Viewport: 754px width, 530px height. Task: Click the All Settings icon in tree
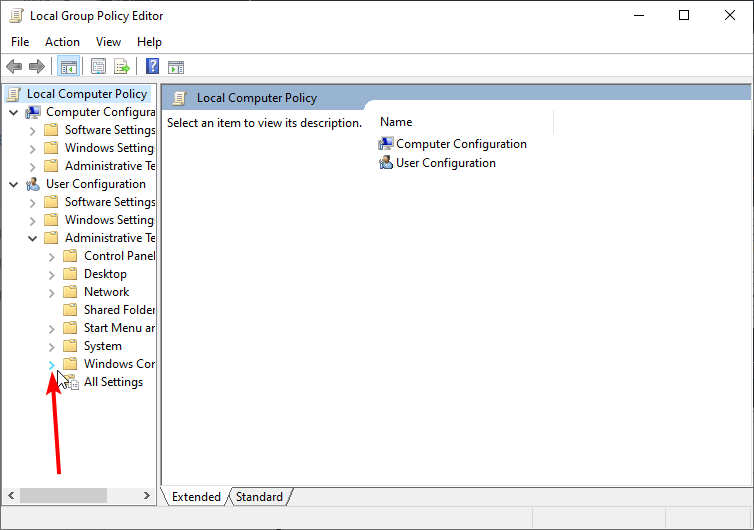[70, 382]
